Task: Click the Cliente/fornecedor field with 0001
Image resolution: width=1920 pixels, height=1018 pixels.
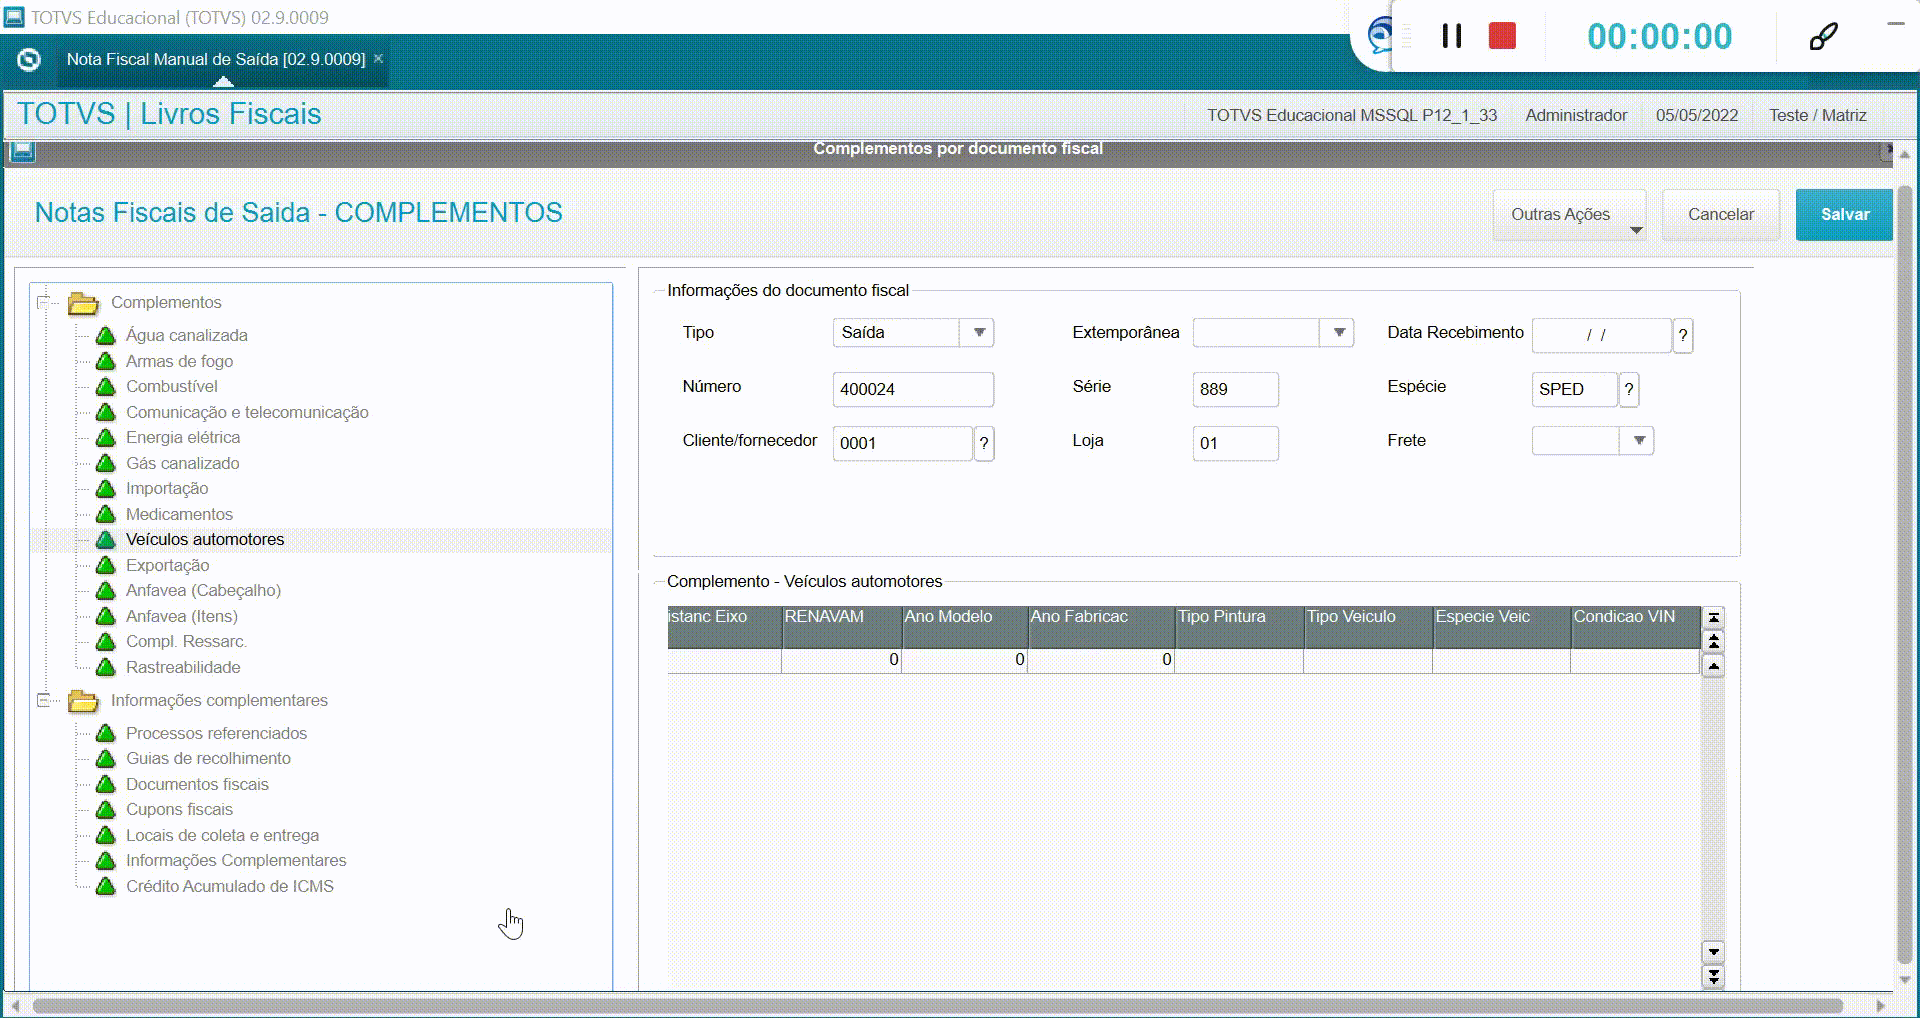Action: click(x=902, y=443)
